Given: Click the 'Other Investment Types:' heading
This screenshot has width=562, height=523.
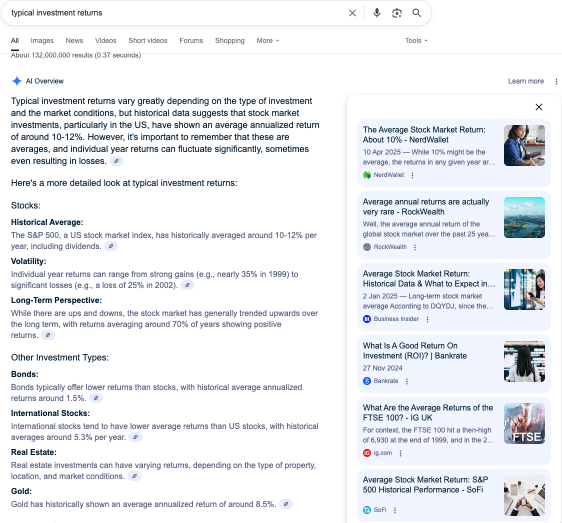Looking at the screenshot, I should tap(60, 358).
